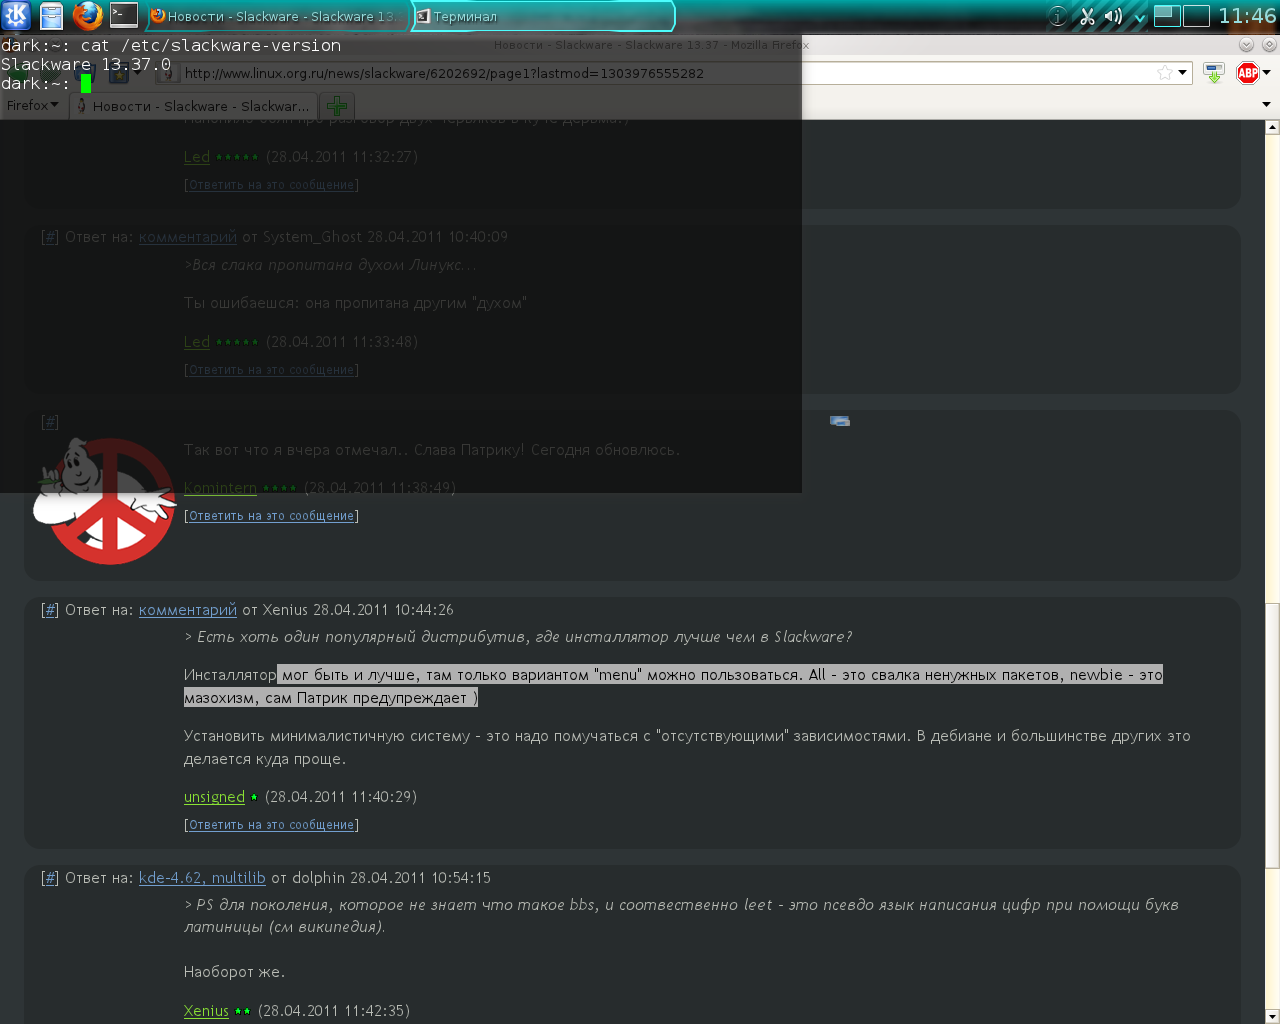Click the Adblock Plus ABP icon

point(1248,73)
